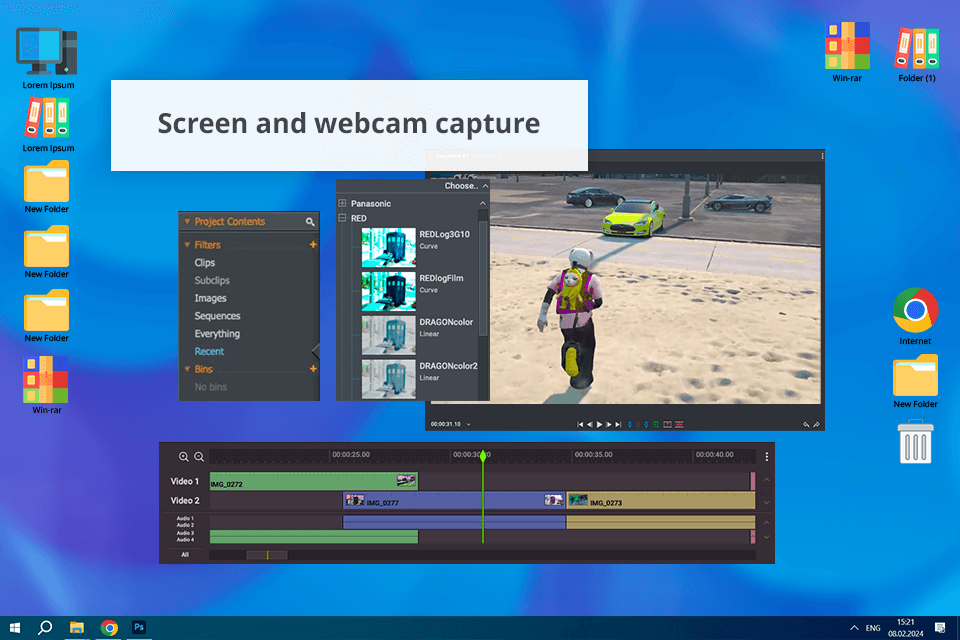Select the REDLog3G10 LUT thumbnail
This screenshot has height=640, width=960.
coord(388,247)
